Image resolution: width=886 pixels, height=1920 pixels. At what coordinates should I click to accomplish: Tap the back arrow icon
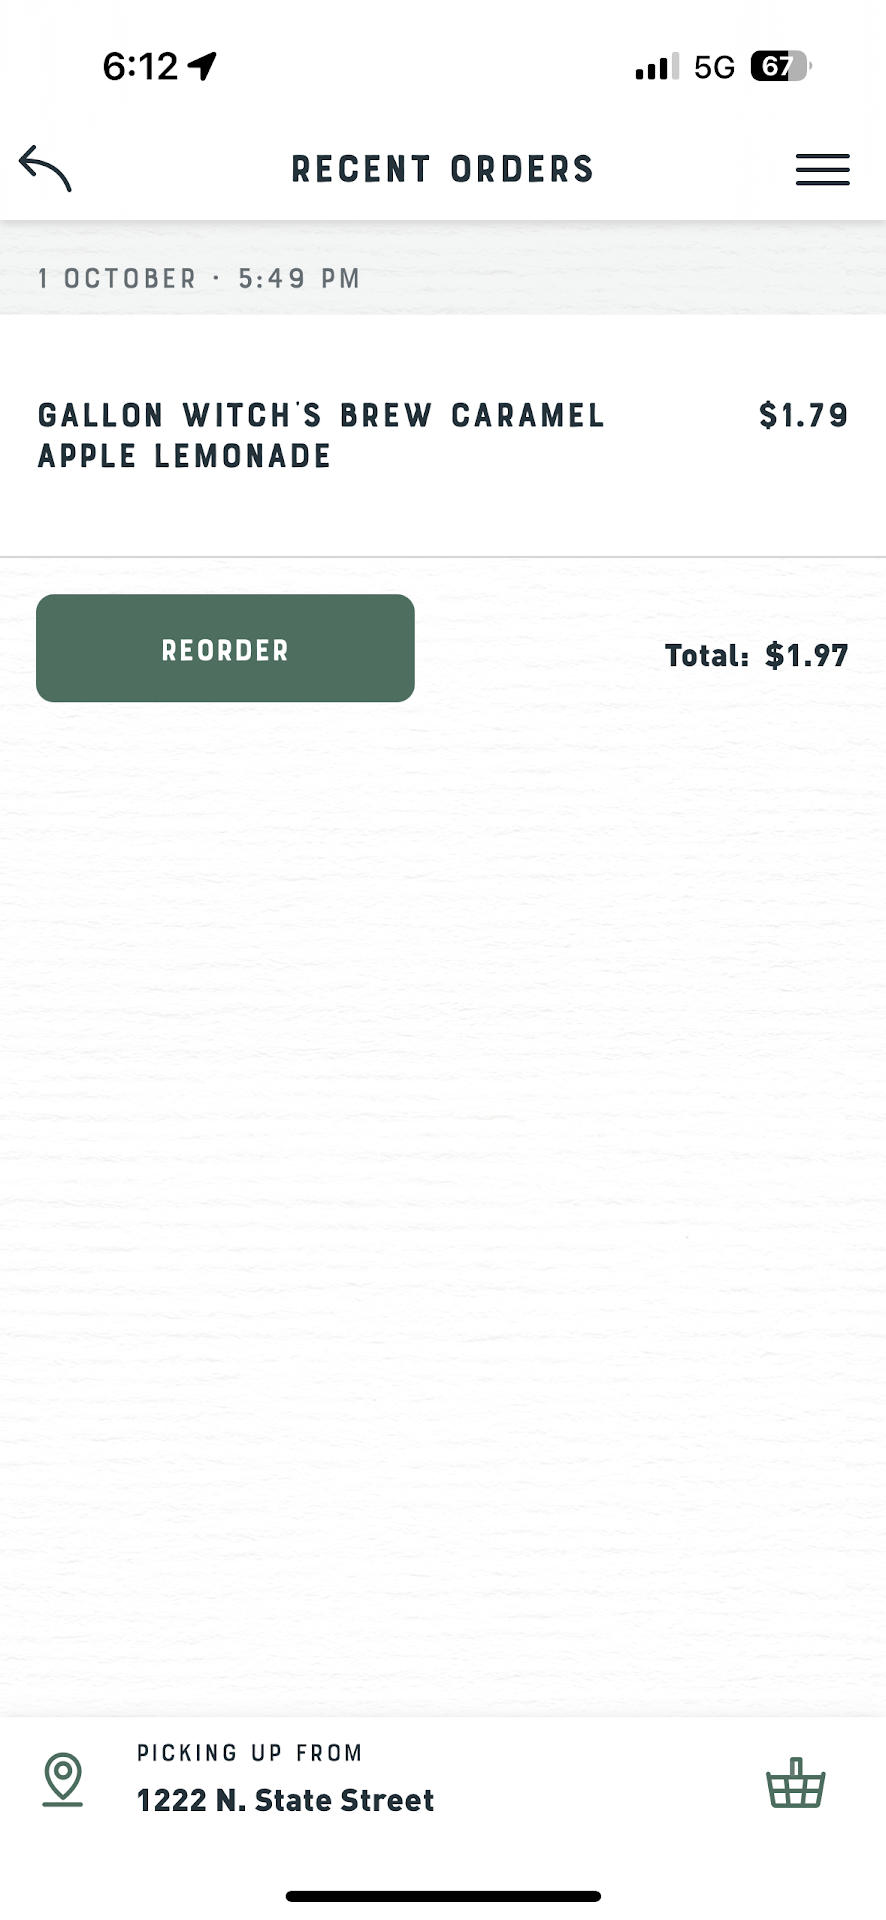pyautogui.click(x=45, y=168)
